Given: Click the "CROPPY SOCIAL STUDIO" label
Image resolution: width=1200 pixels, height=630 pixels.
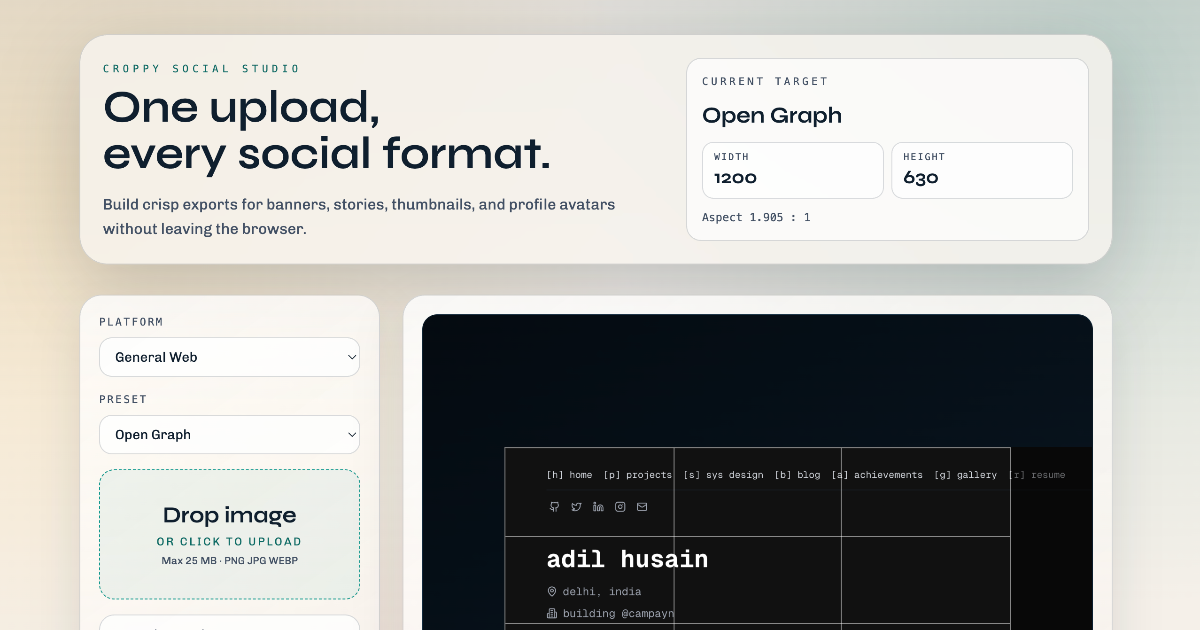Looking at the screenshot, I should point(201,69).
